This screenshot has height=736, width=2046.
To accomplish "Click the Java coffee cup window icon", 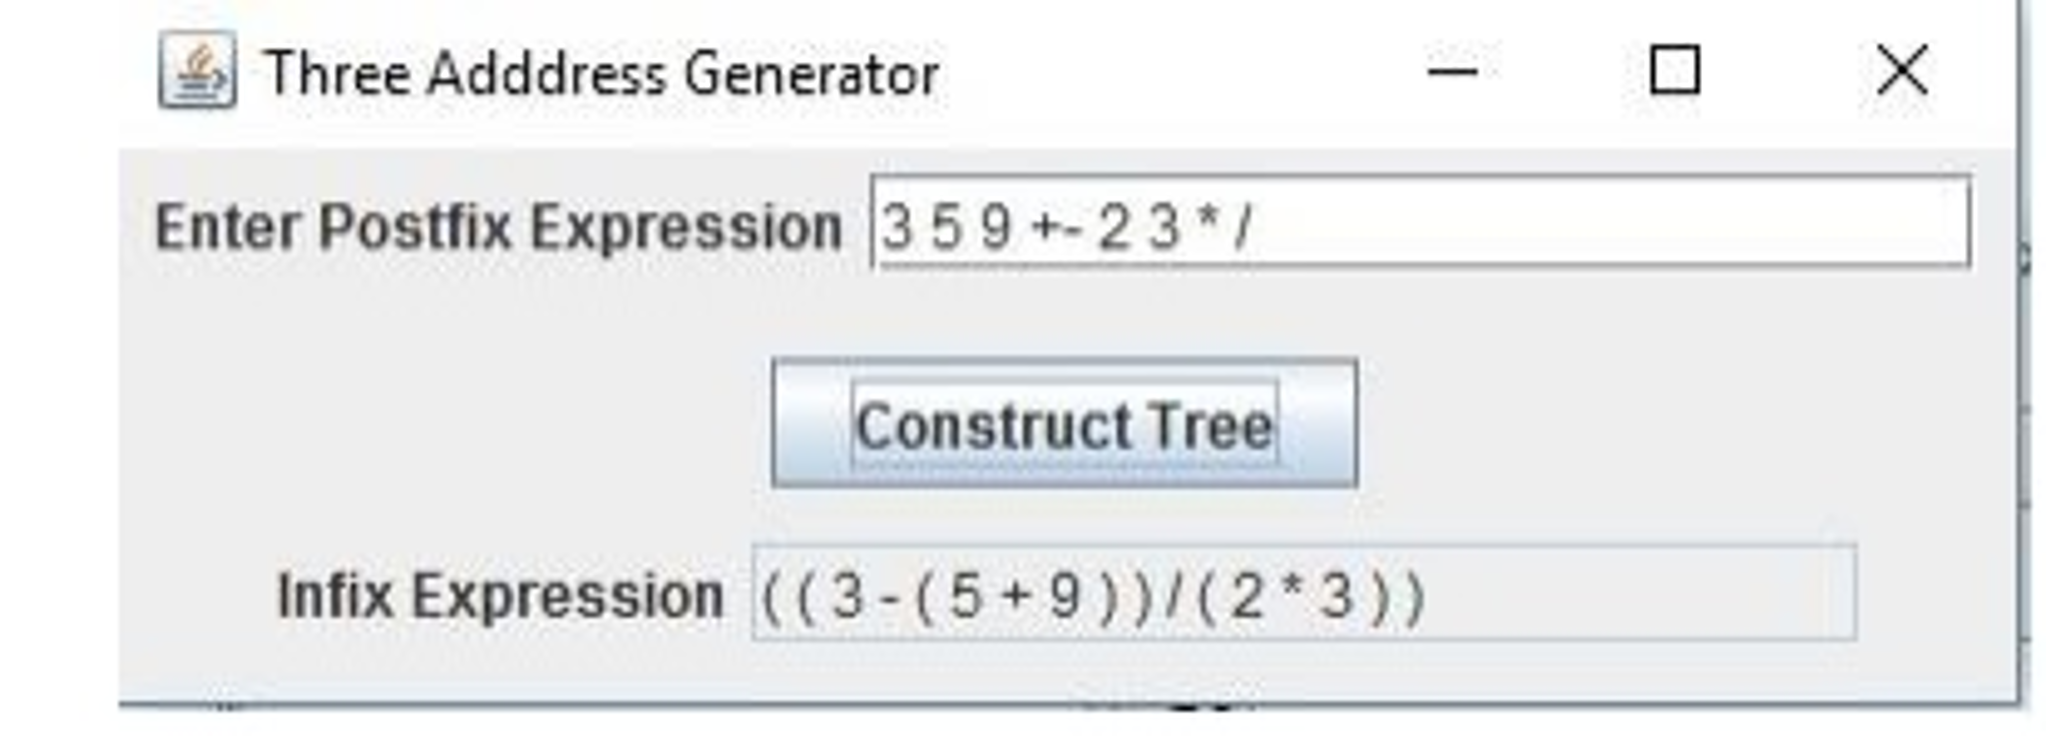I will 197,71.
